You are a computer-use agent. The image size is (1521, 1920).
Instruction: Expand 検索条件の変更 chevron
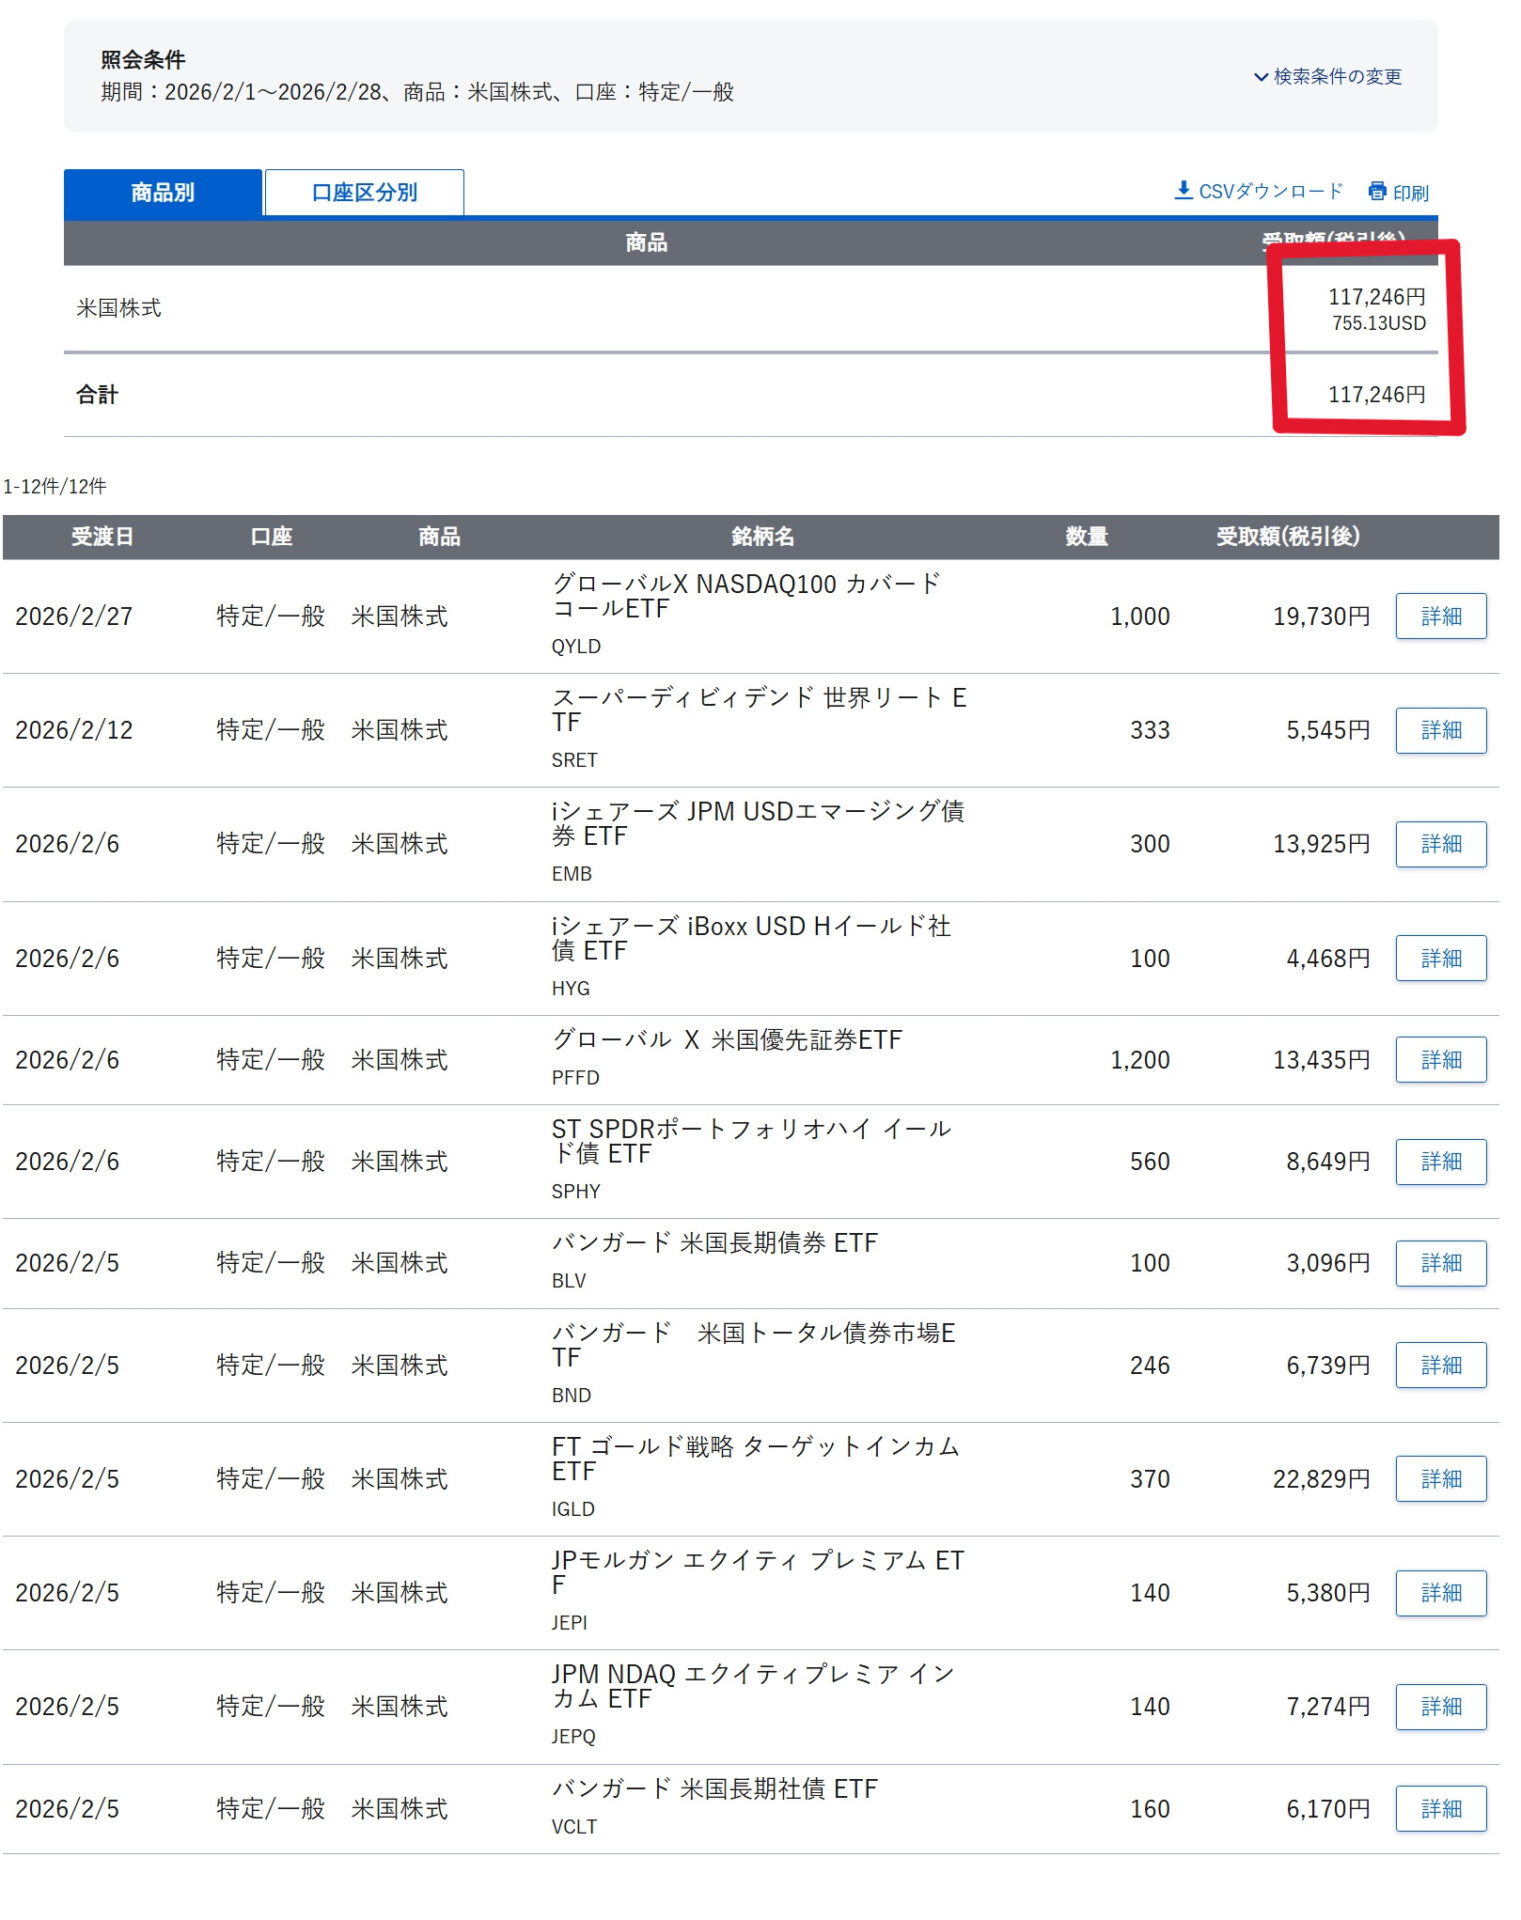point(1260,77)
